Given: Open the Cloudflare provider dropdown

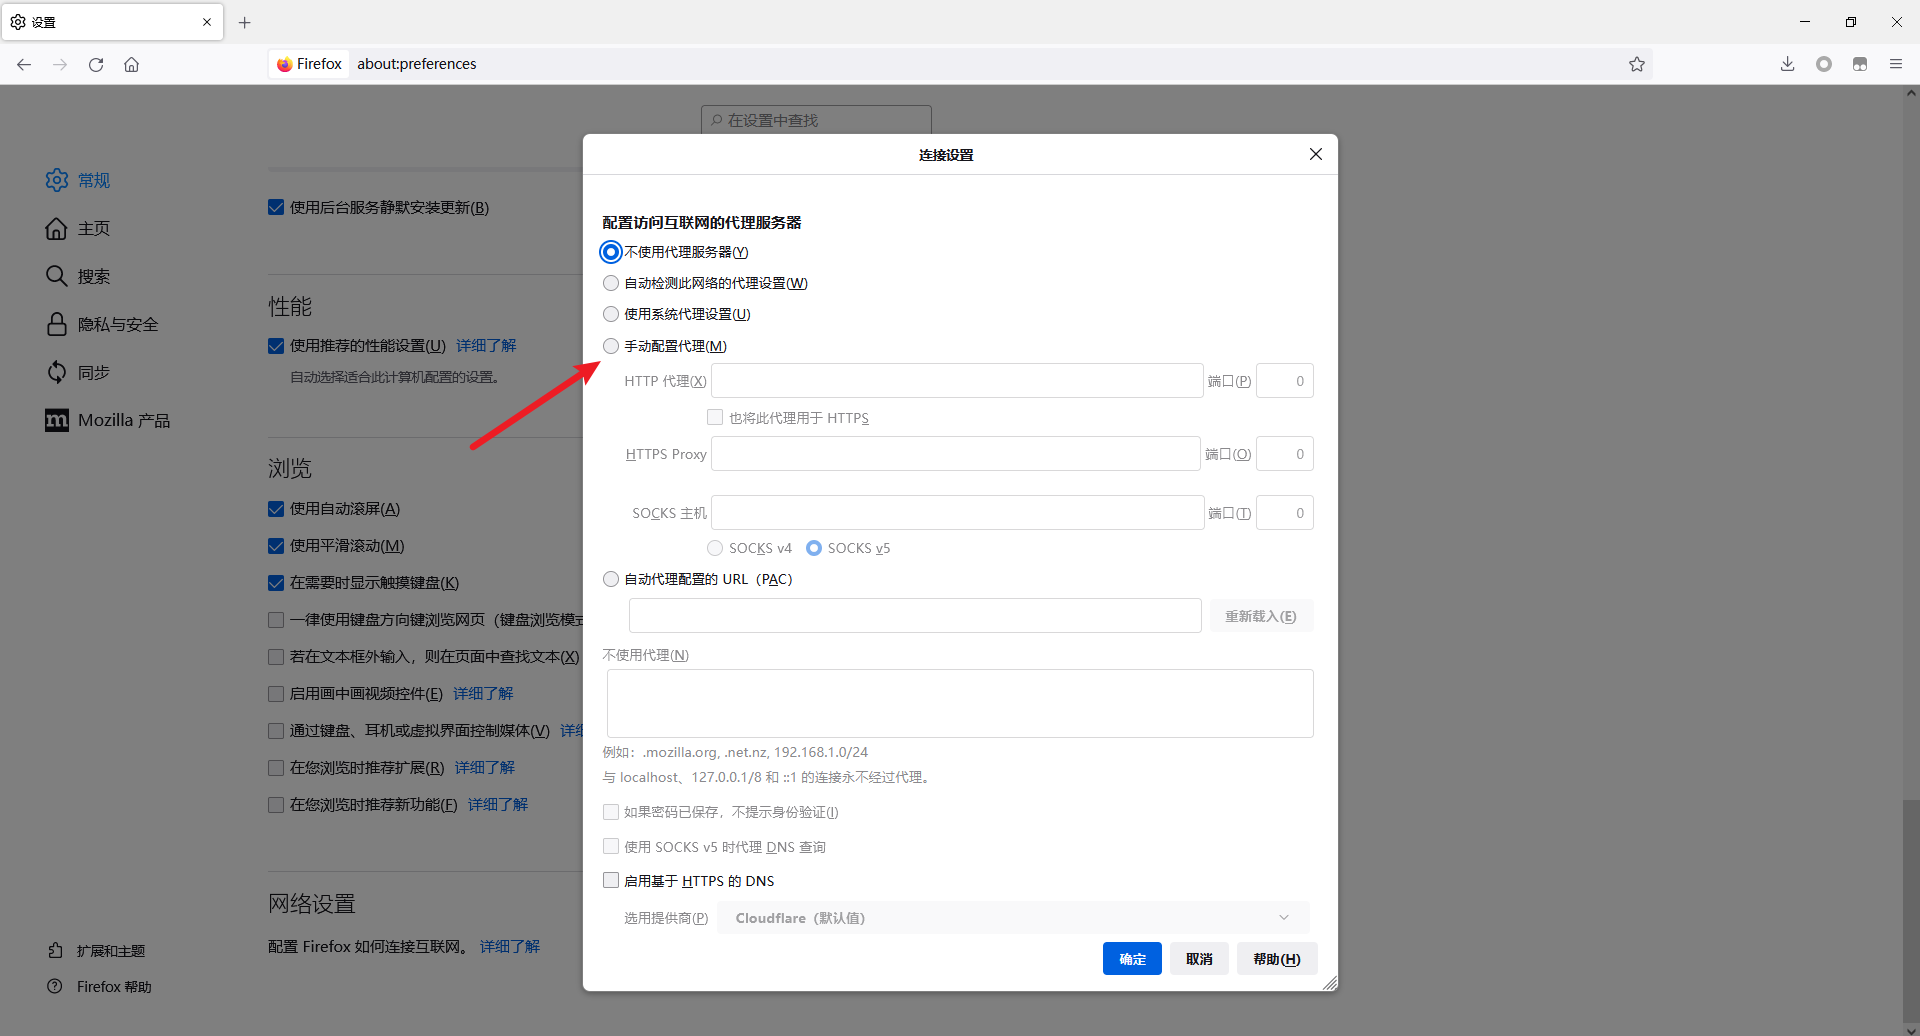Looking at the screenshot, I should [x=1013, y=918].
